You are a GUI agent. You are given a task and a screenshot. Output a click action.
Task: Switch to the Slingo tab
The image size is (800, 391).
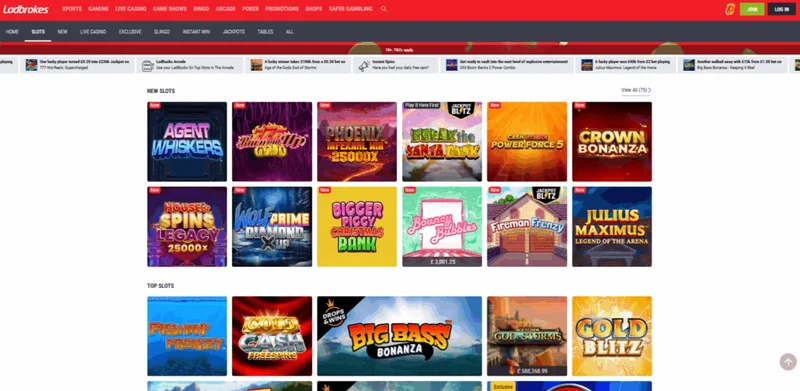click(162, 32)
